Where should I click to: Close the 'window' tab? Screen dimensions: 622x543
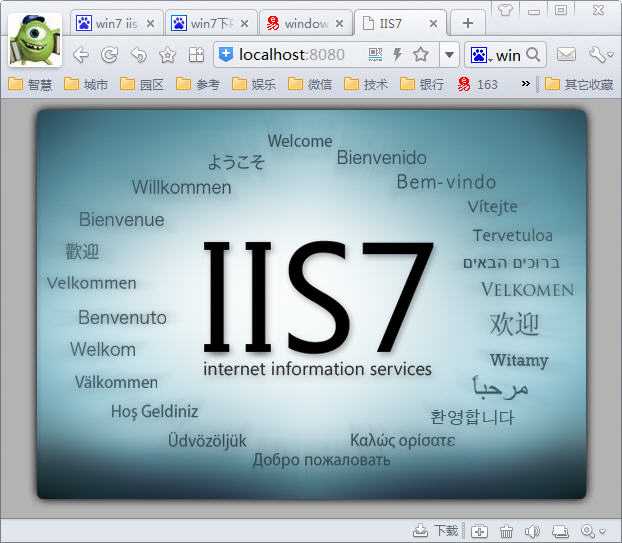(x=340, y=24)
